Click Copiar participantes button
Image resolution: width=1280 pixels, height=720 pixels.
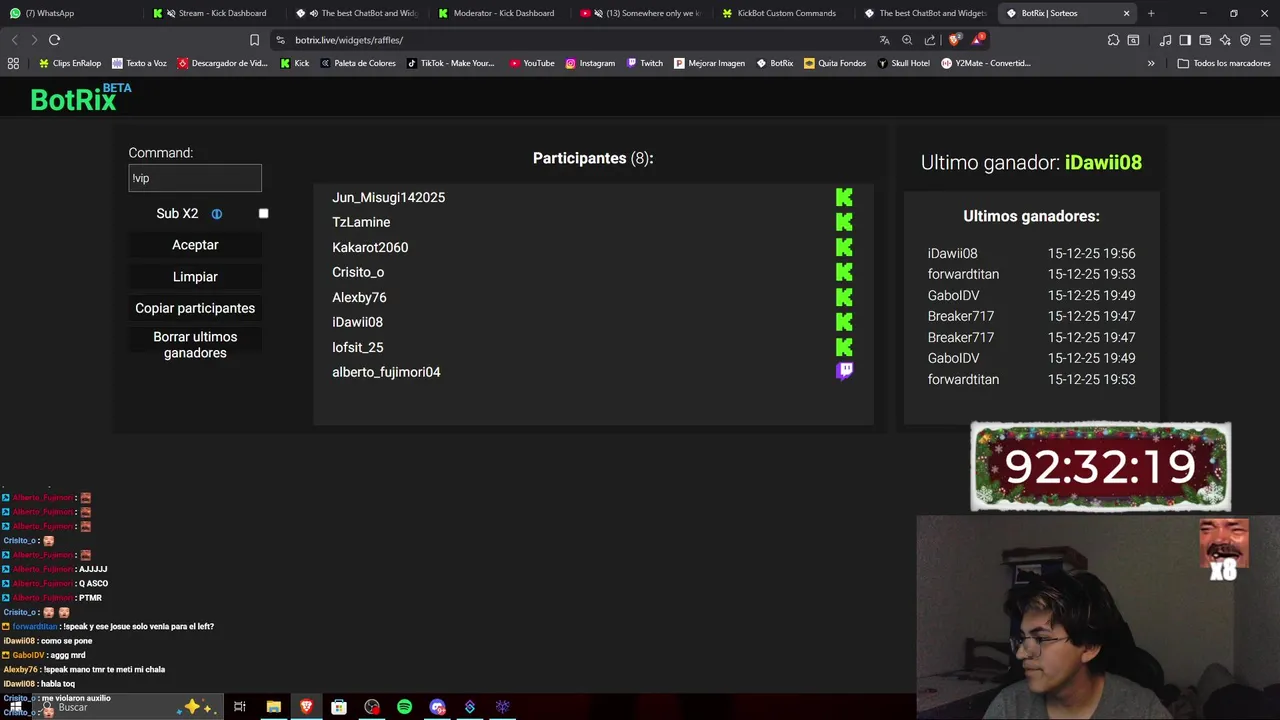click(x=195, y=308)
